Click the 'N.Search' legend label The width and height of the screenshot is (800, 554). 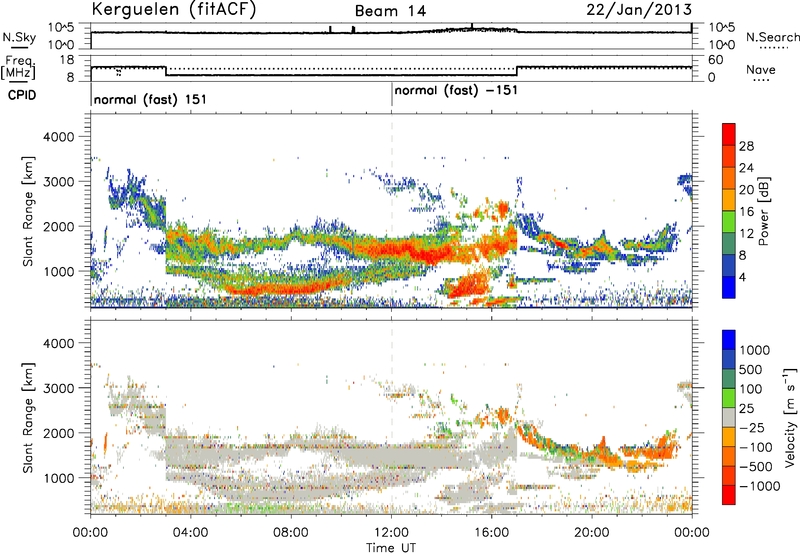pos(773,37)
